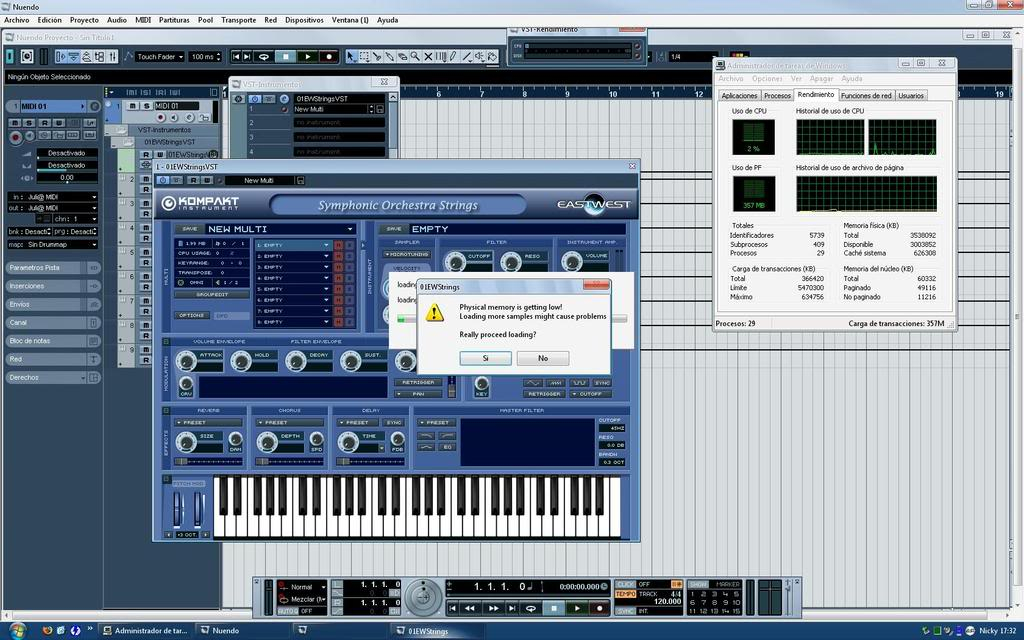Click the CUTOFF knob in filter section
Screen dimensions: 1024x640
point(455,262)
